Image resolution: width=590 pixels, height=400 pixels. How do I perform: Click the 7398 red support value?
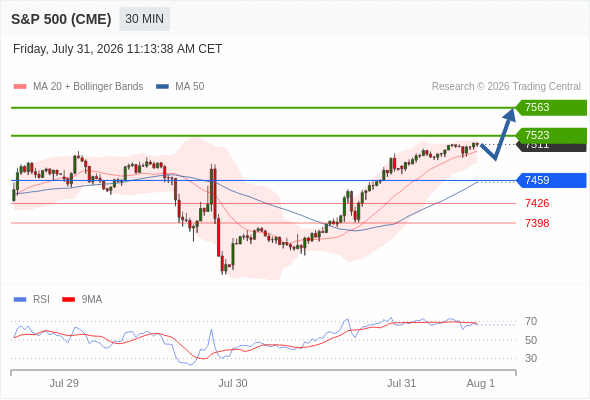537,223
